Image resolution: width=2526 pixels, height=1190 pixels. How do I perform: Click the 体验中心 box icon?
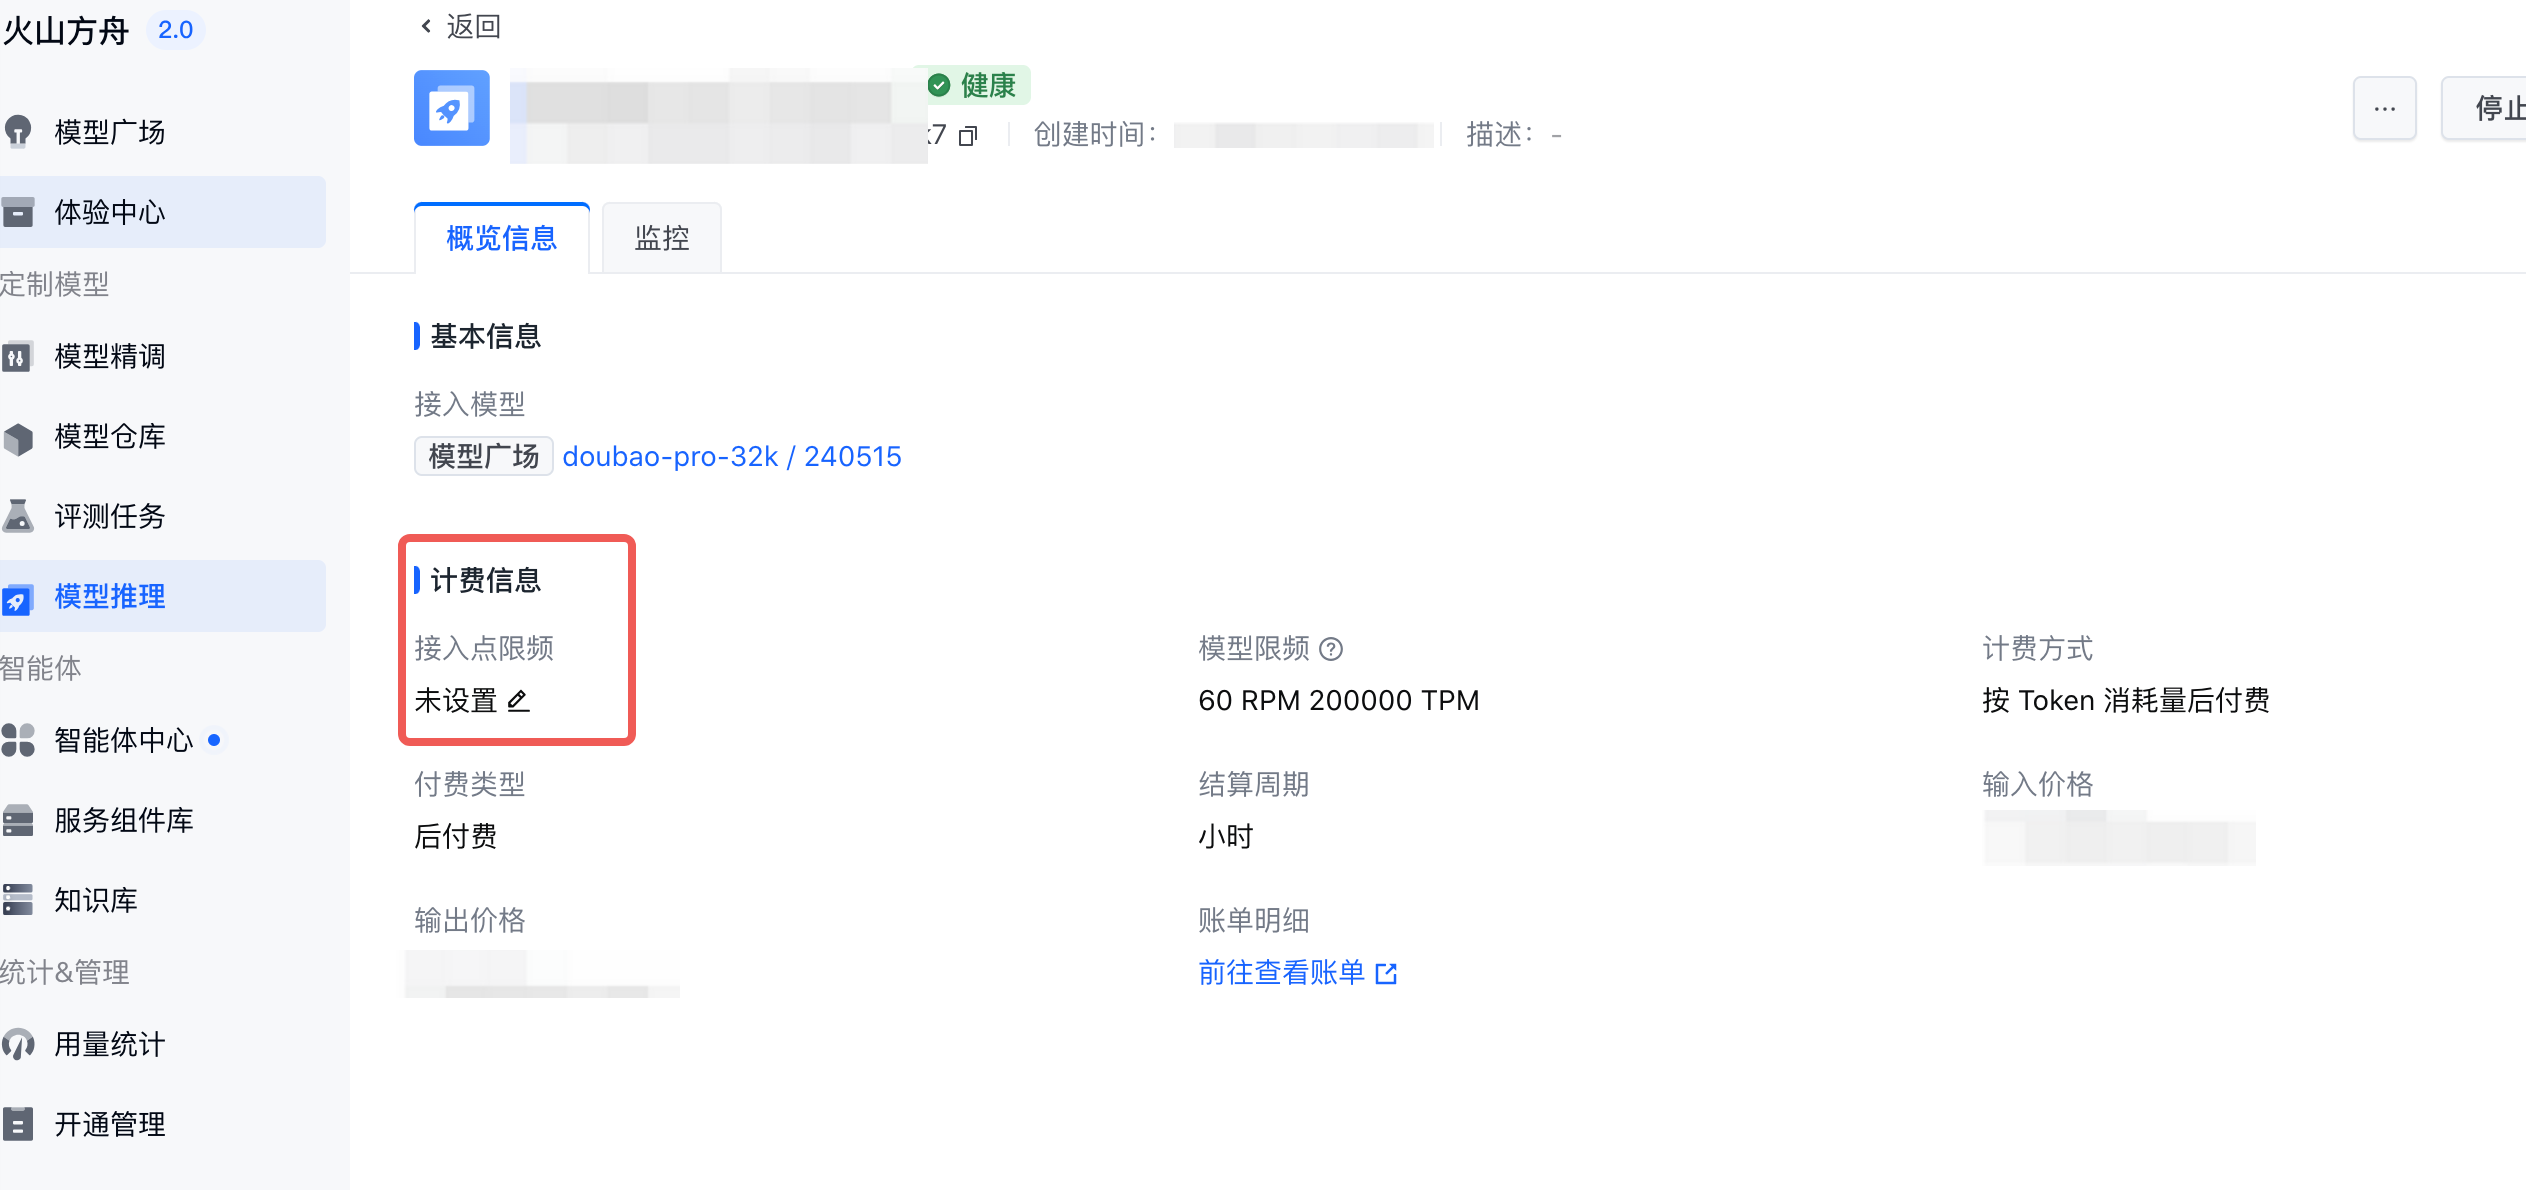[x=18, y=212]
